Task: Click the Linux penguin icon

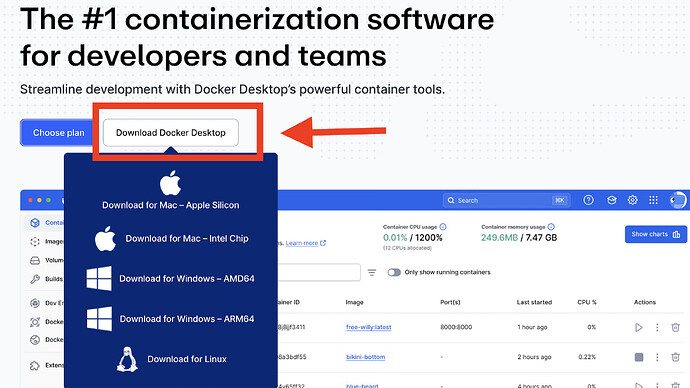Action: 127,359
